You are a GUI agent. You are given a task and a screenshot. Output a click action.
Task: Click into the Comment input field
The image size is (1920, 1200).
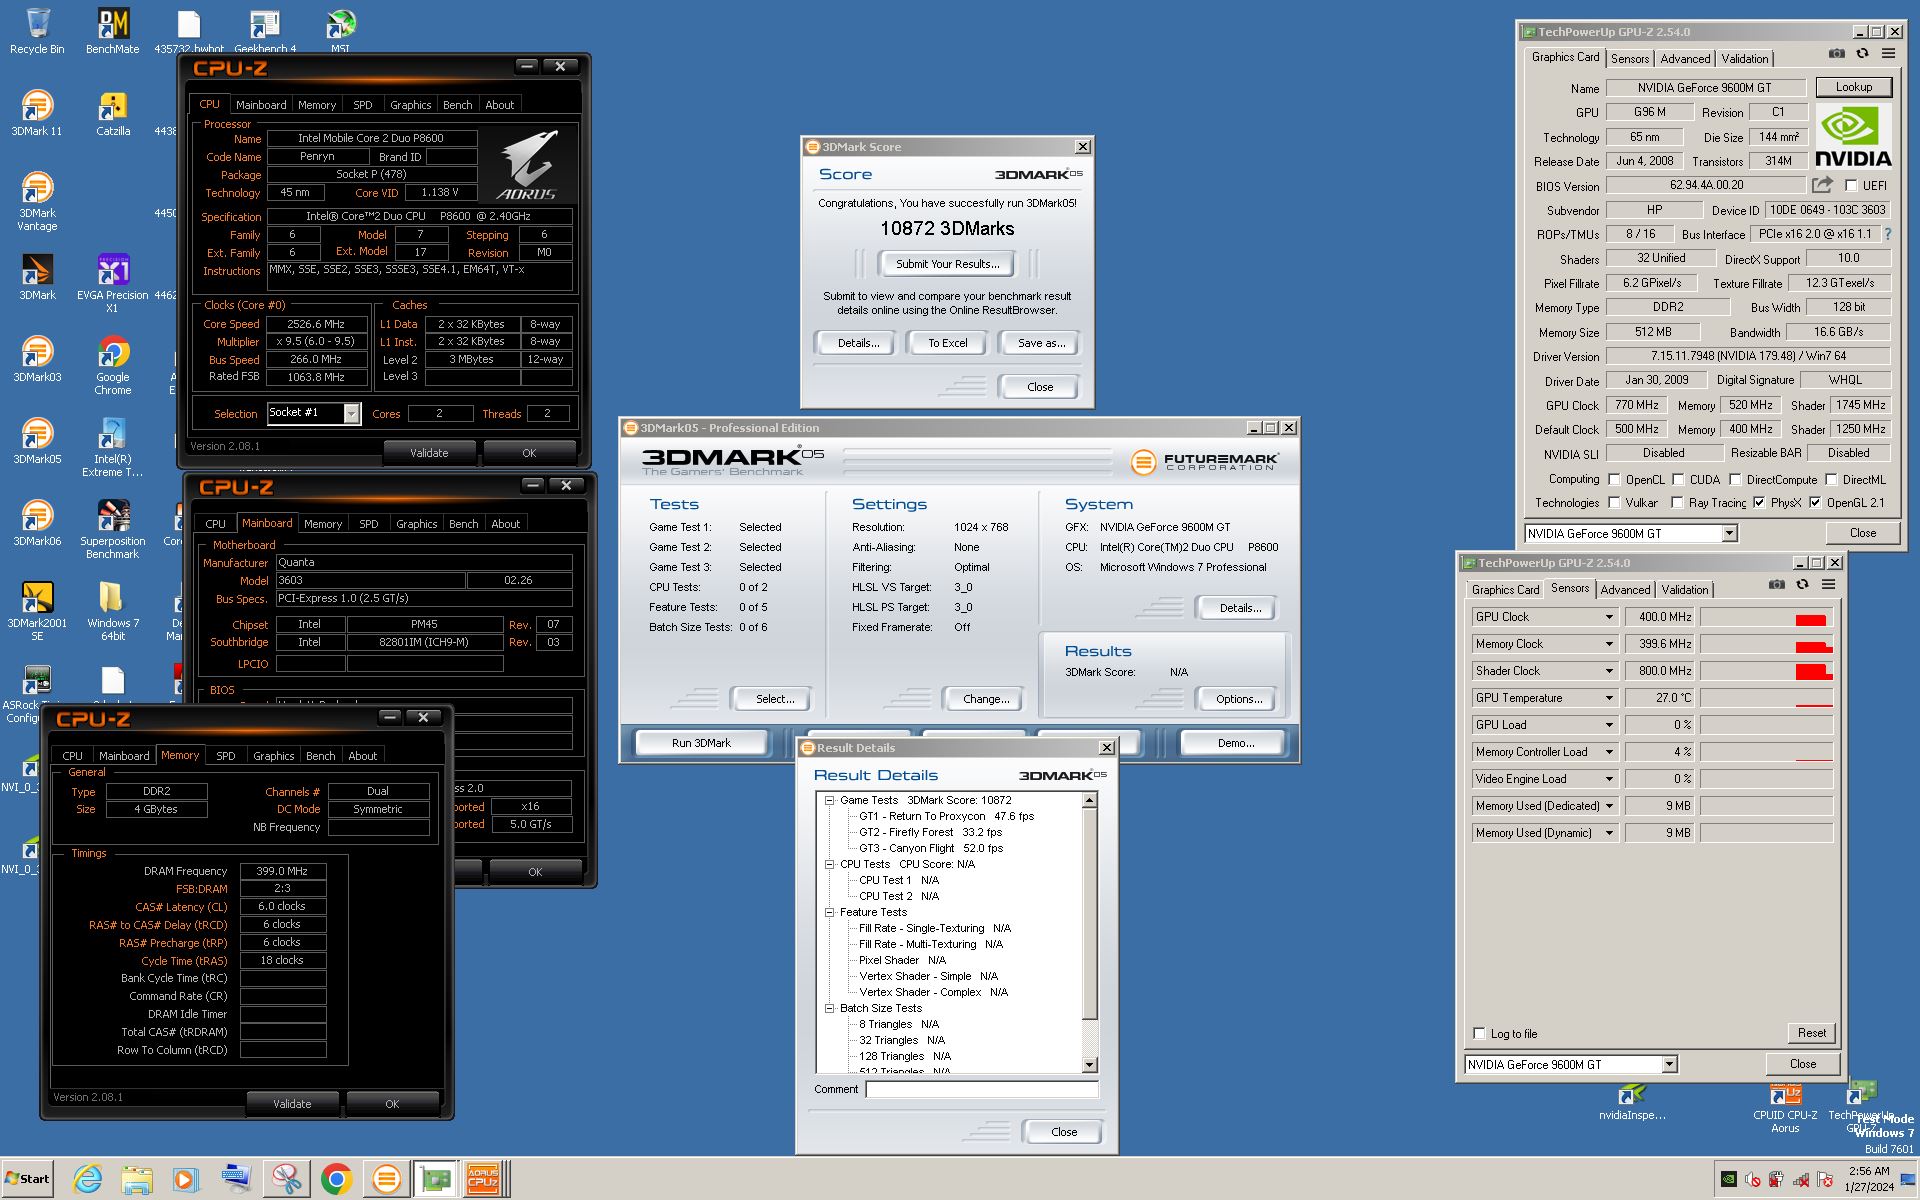[981, 1089]
